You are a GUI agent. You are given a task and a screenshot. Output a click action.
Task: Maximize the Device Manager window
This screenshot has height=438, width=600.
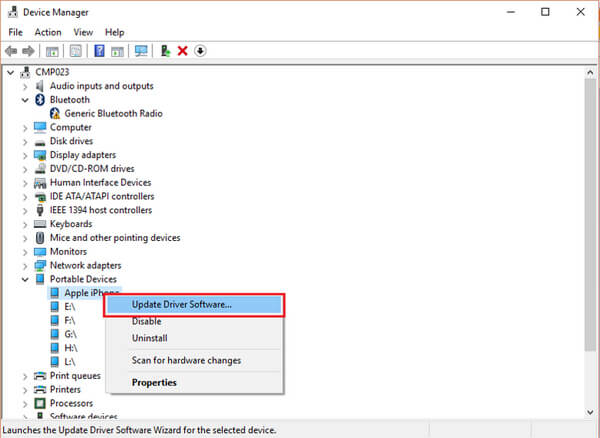coord(545,12)
